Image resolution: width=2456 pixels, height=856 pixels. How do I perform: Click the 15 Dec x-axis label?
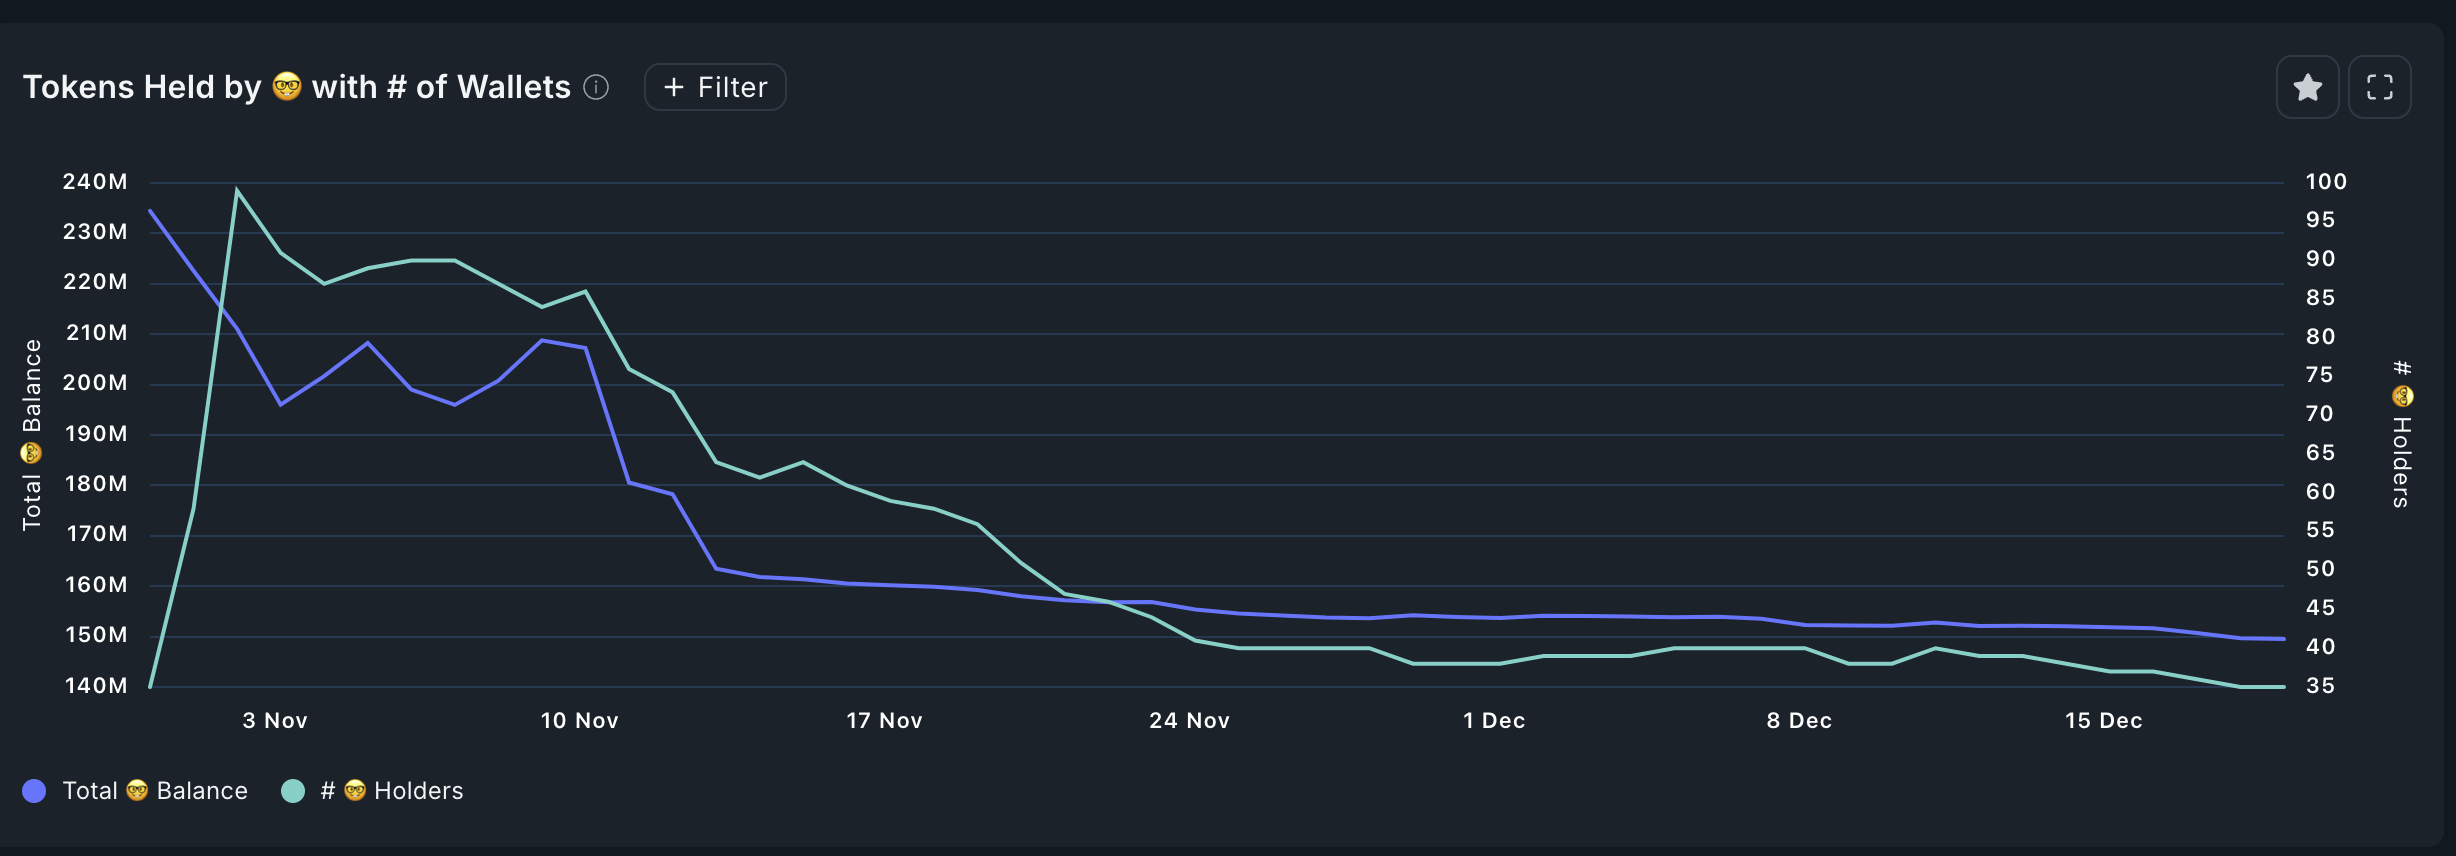[x=2104, y=721]
